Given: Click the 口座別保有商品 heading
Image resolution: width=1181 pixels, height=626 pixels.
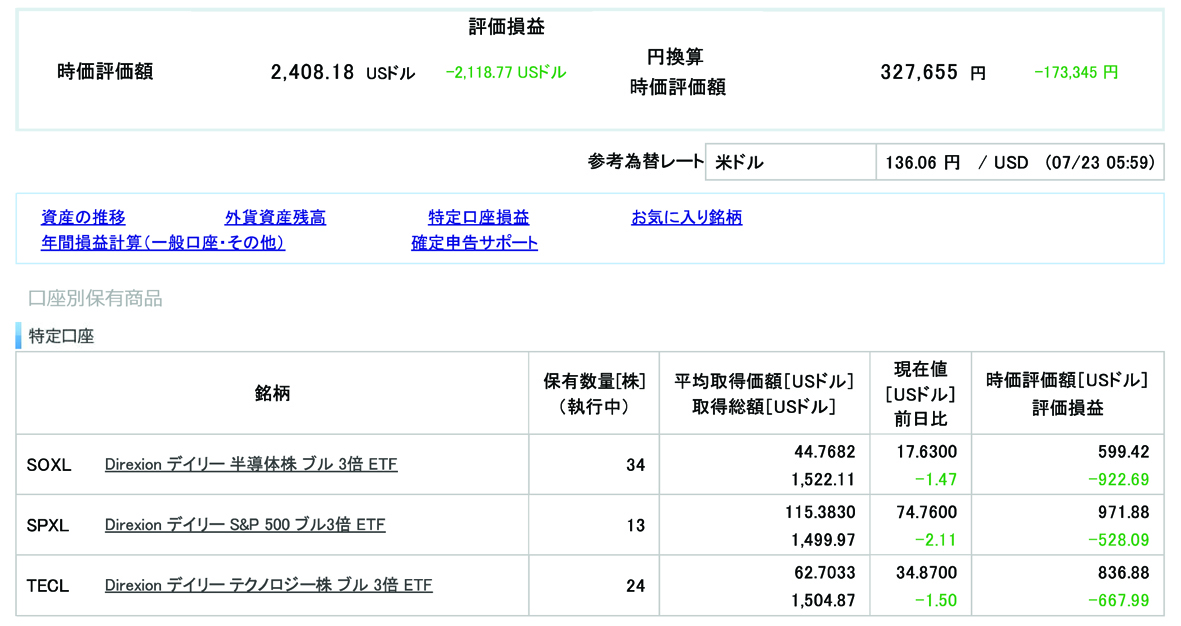Looking at the screenshot, I should (x=95, y=298).
